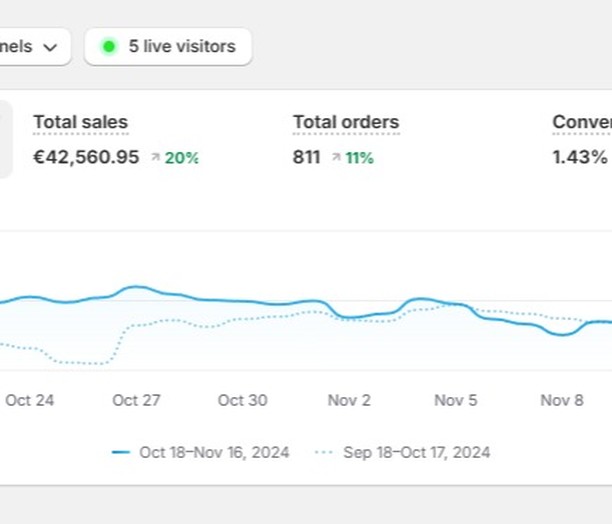Toggle the Sep 18–Oct 17, 2024 series label
This screenshot has height=524, width=612.
(x=416, y=453)
